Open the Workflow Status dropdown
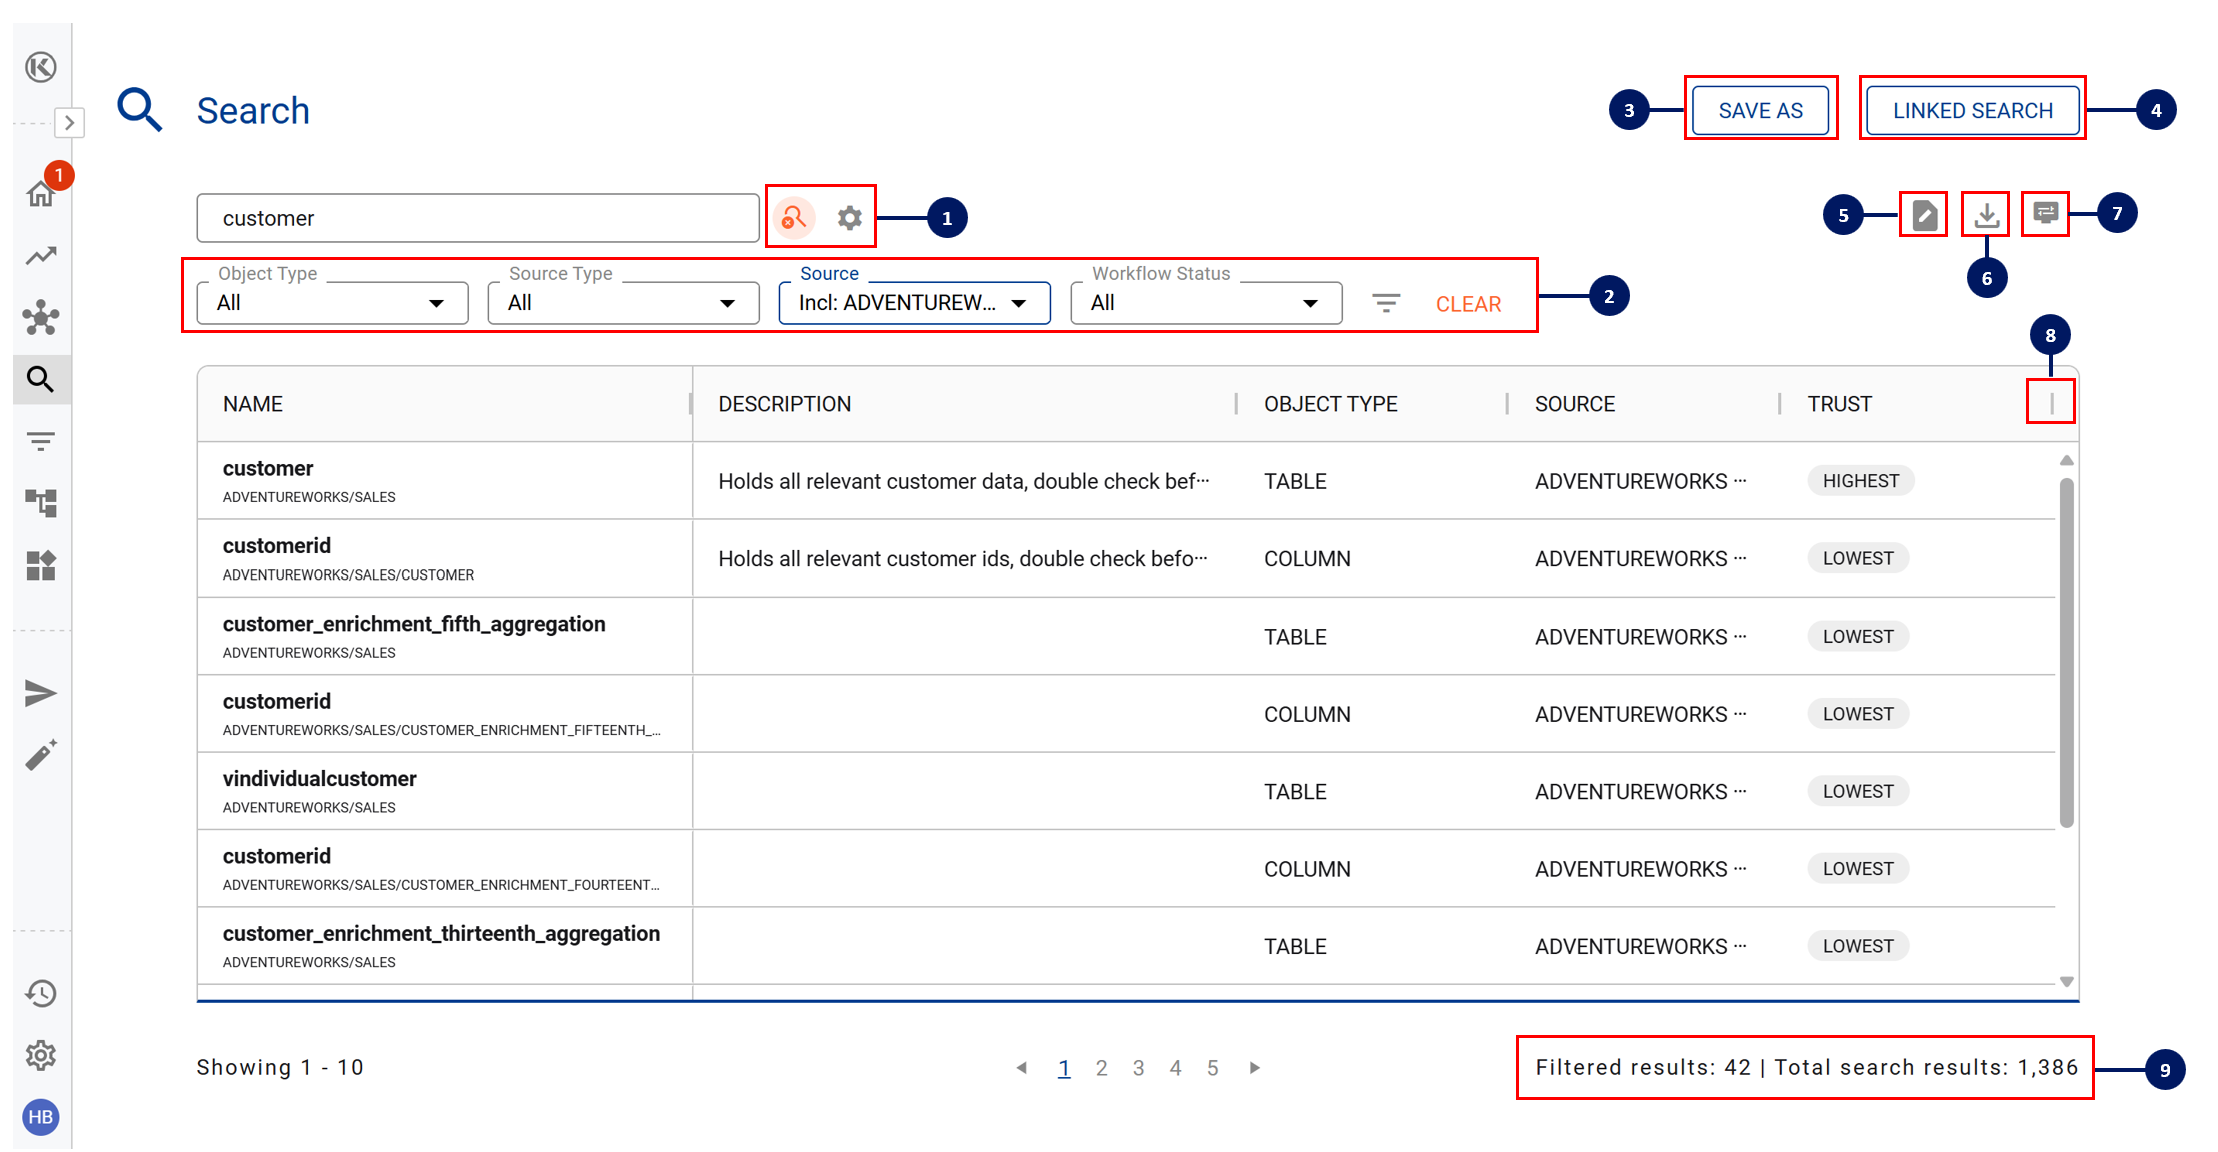2218x1152 pixels. 1205,303
